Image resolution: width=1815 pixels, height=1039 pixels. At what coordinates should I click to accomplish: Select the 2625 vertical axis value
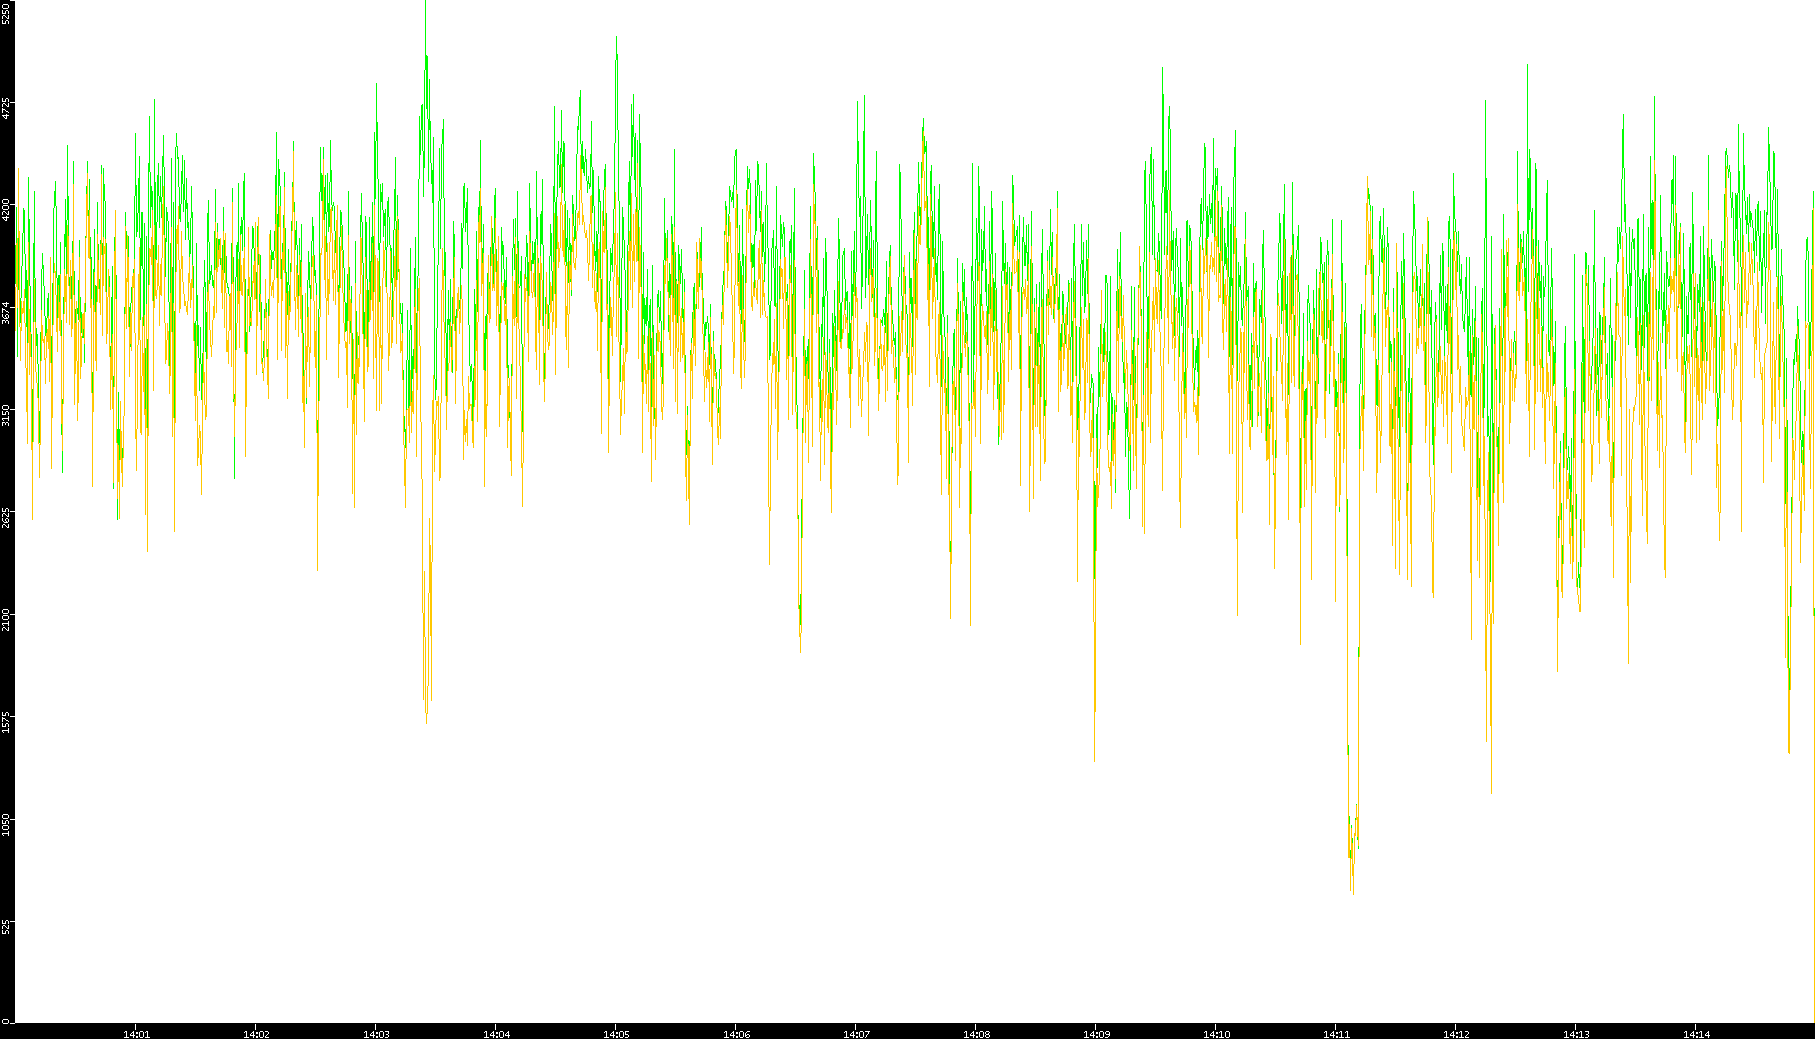6,517
